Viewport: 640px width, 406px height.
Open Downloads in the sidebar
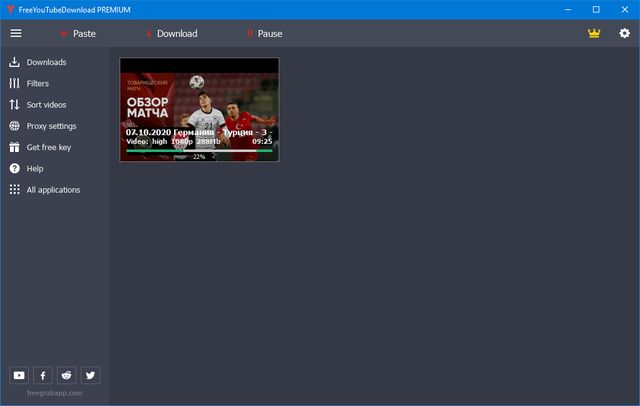coord(46,62)
